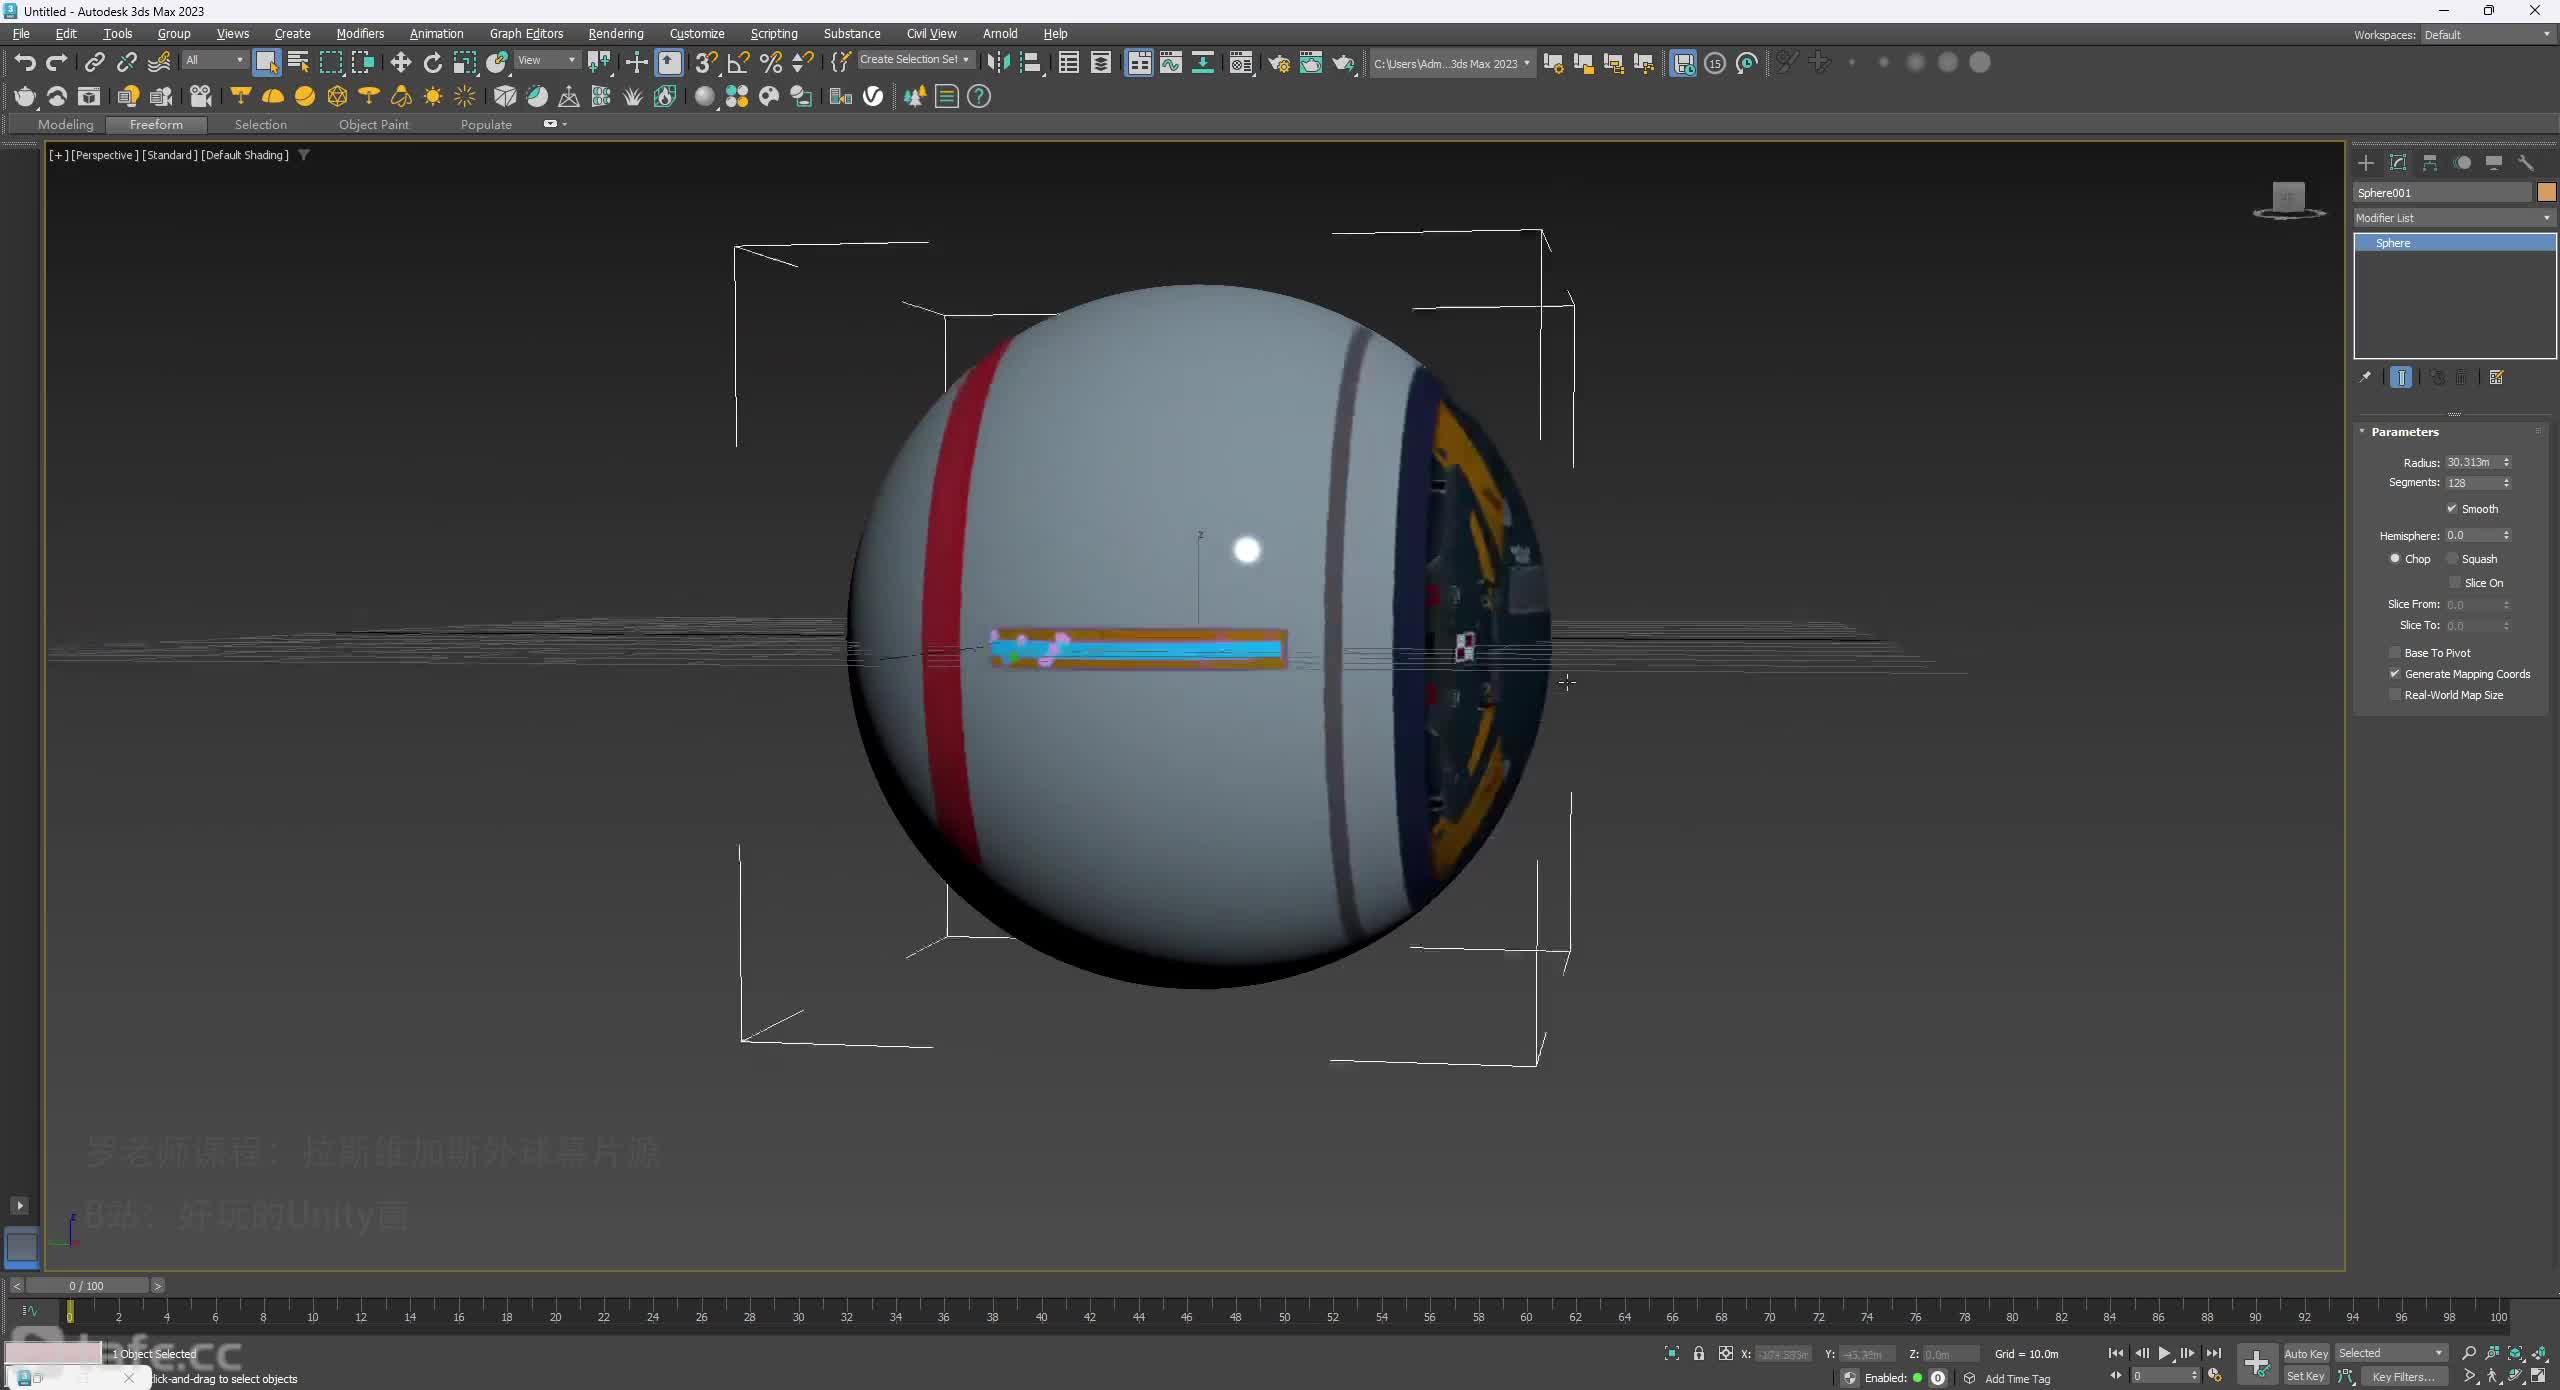The image size is (2560, 1390).
Task: Click the Redo arrow icon
Action: (x=57, y=63)
